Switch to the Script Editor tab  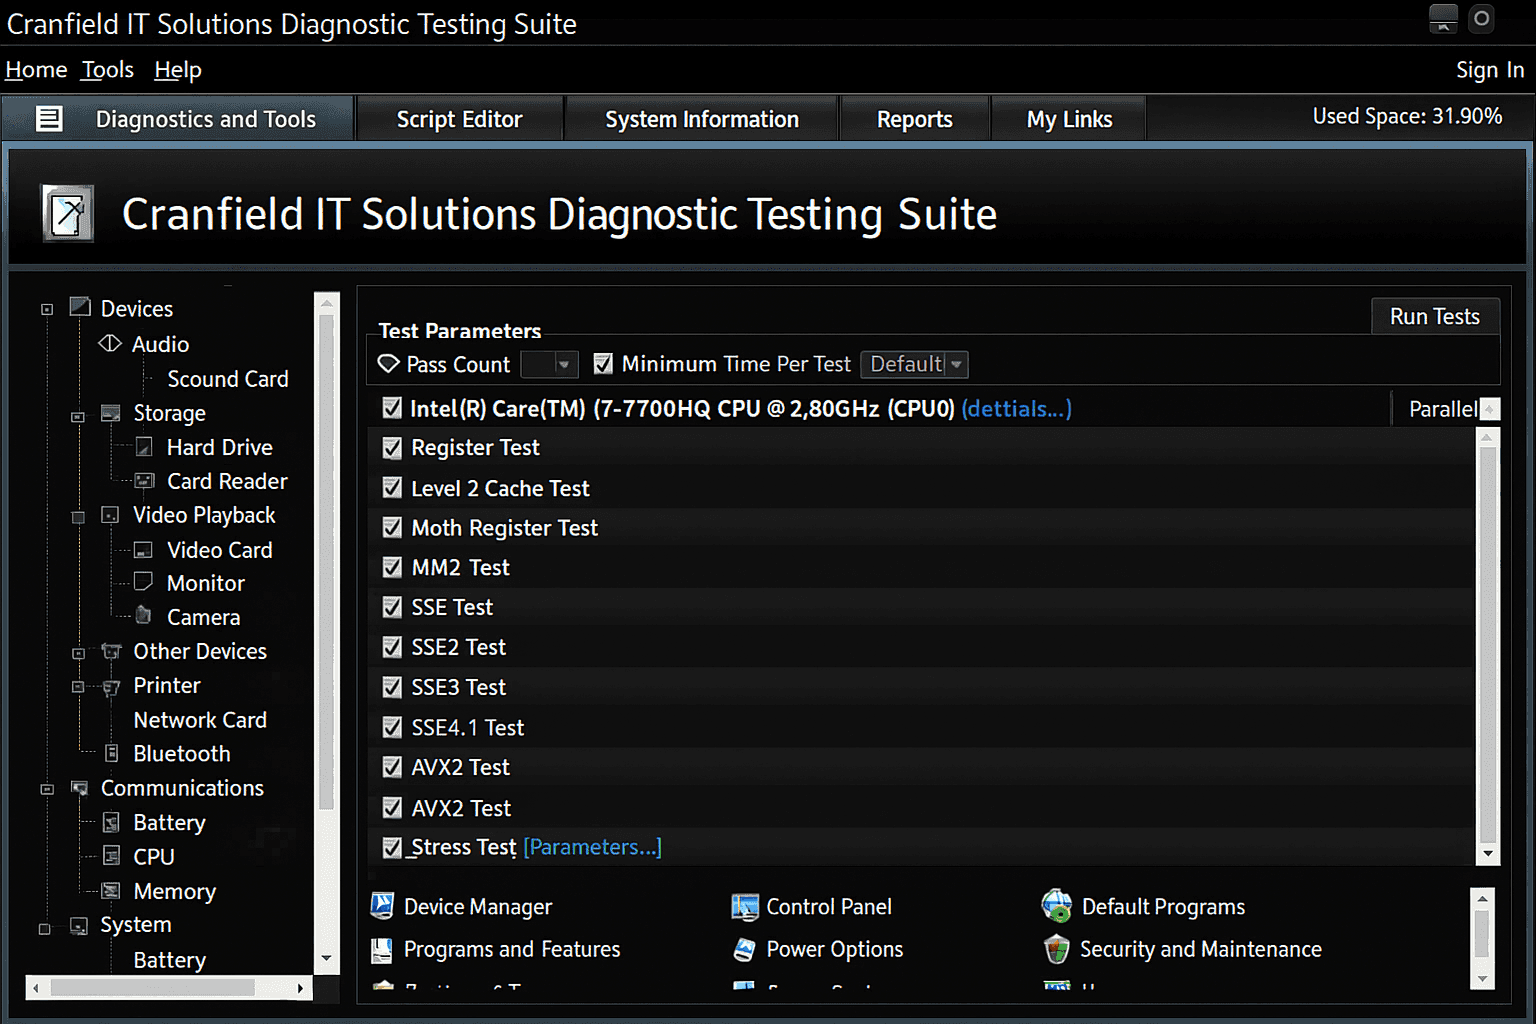coord(460,119)
